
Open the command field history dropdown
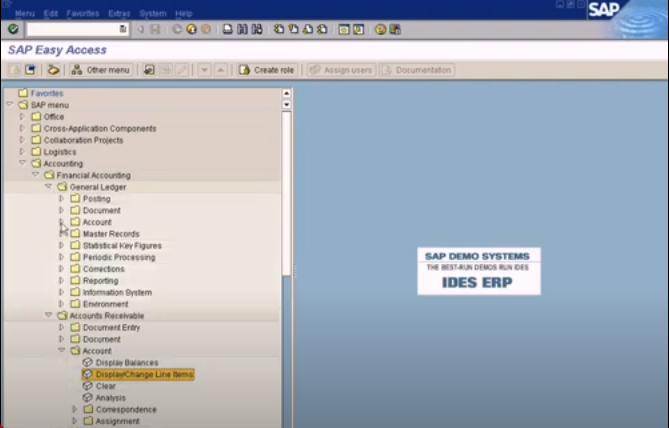click(x=123, y=29)
